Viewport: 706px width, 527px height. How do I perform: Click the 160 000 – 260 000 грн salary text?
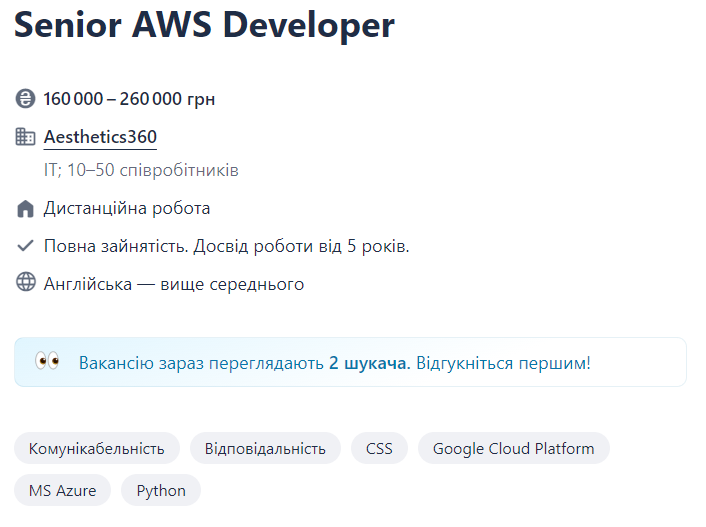click(129, 99)
